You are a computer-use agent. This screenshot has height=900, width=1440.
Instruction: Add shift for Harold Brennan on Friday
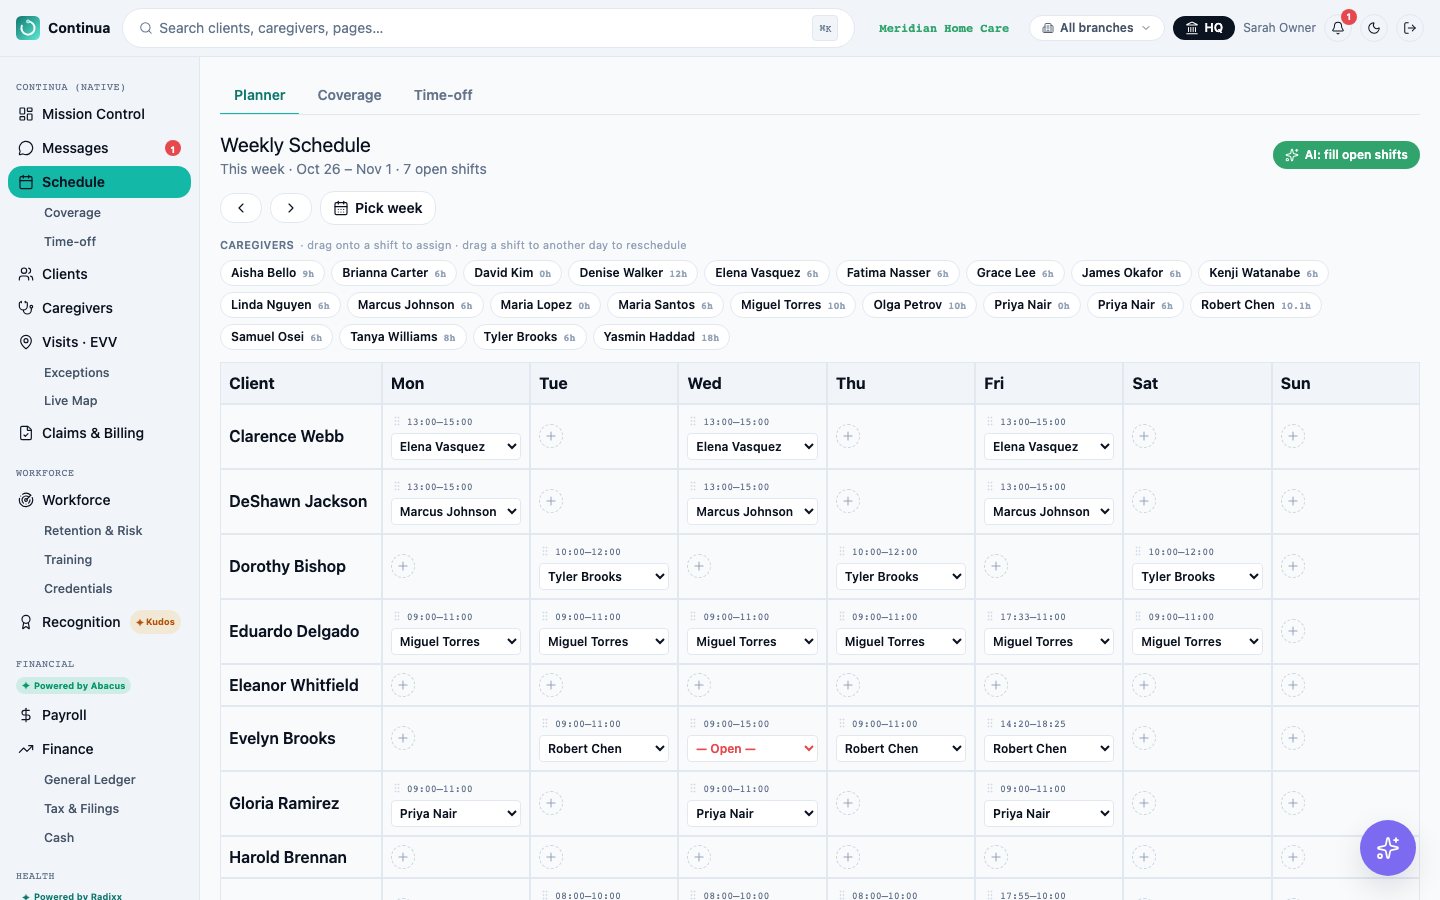996,857
